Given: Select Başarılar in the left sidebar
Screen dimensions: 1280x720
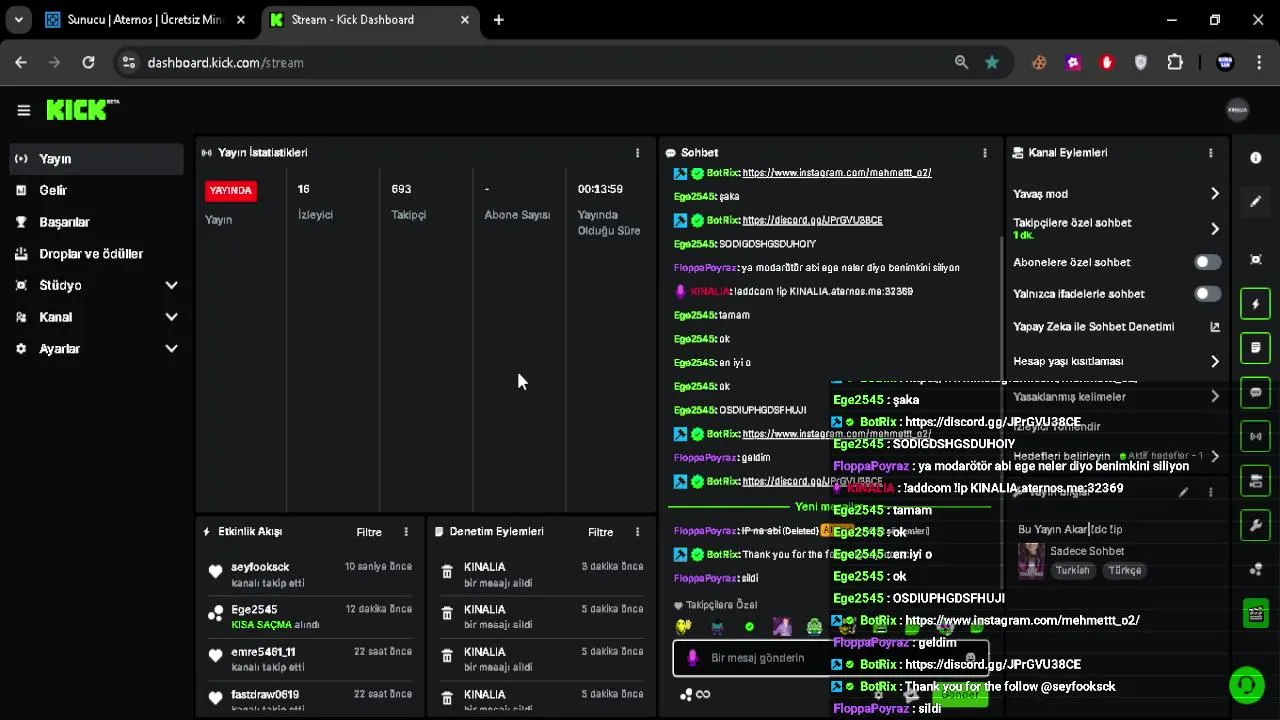Looking at the screenshot, I should [x=97, y=222].
